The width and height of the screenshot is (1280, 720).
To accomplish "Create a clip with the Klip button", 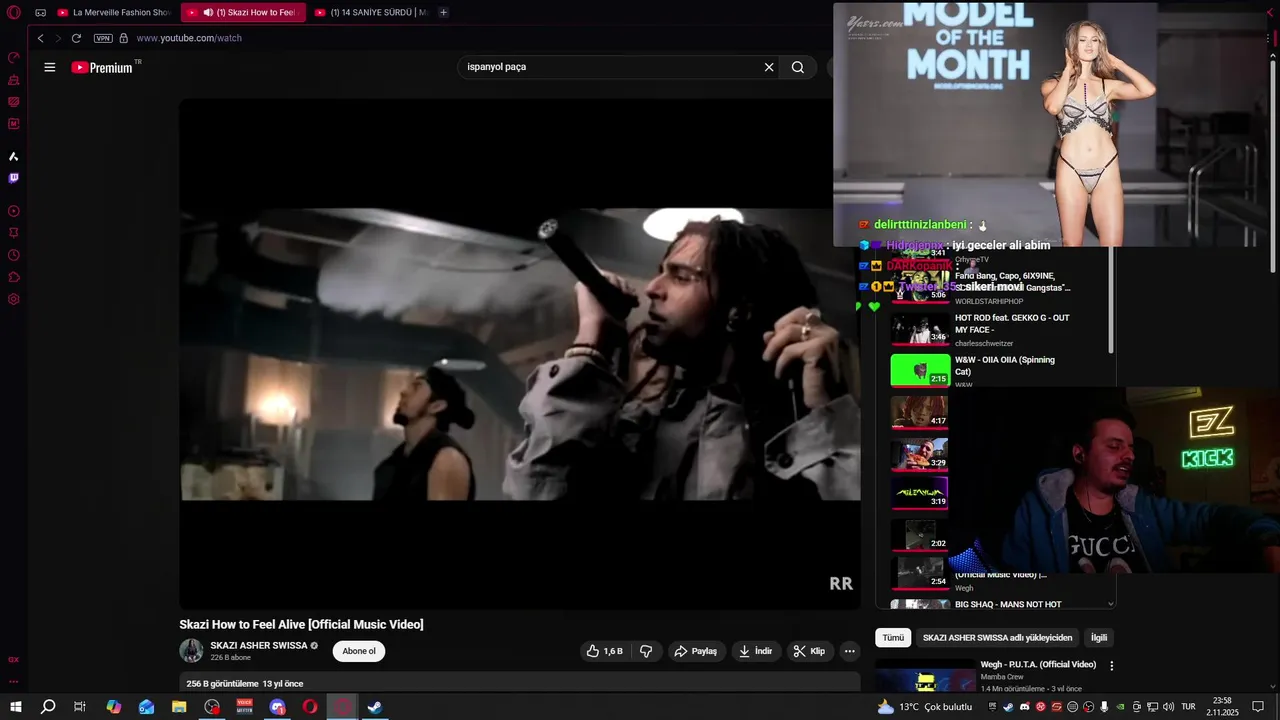I will [809, 651].
